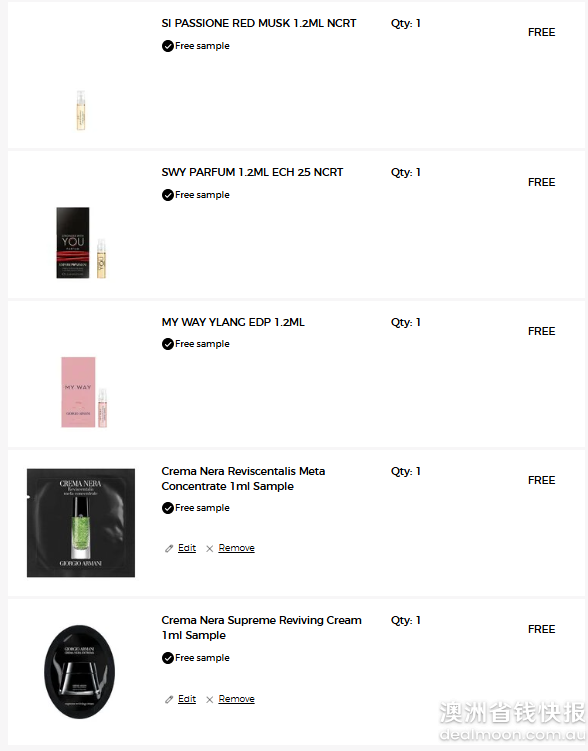
Task: Select the SWY PARFUM 1.2ML ECH 25 NCRT title
Action: click(252, 172)
